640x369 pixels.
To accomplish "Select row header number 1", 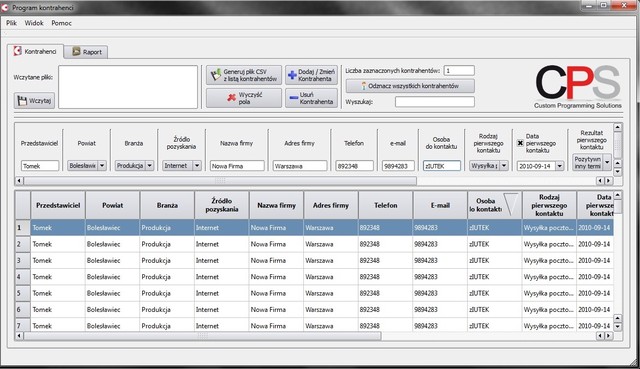I will (23, 227).
